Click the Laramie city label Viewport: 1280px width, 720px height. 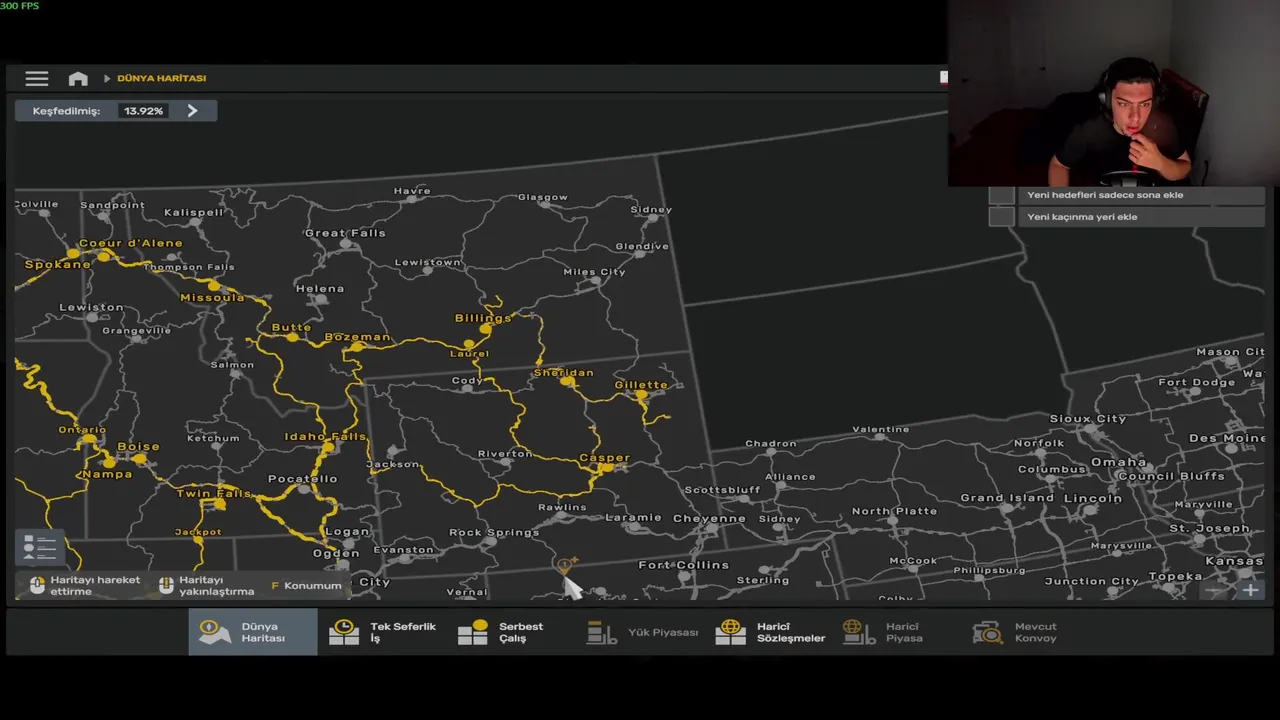point(633,518)
